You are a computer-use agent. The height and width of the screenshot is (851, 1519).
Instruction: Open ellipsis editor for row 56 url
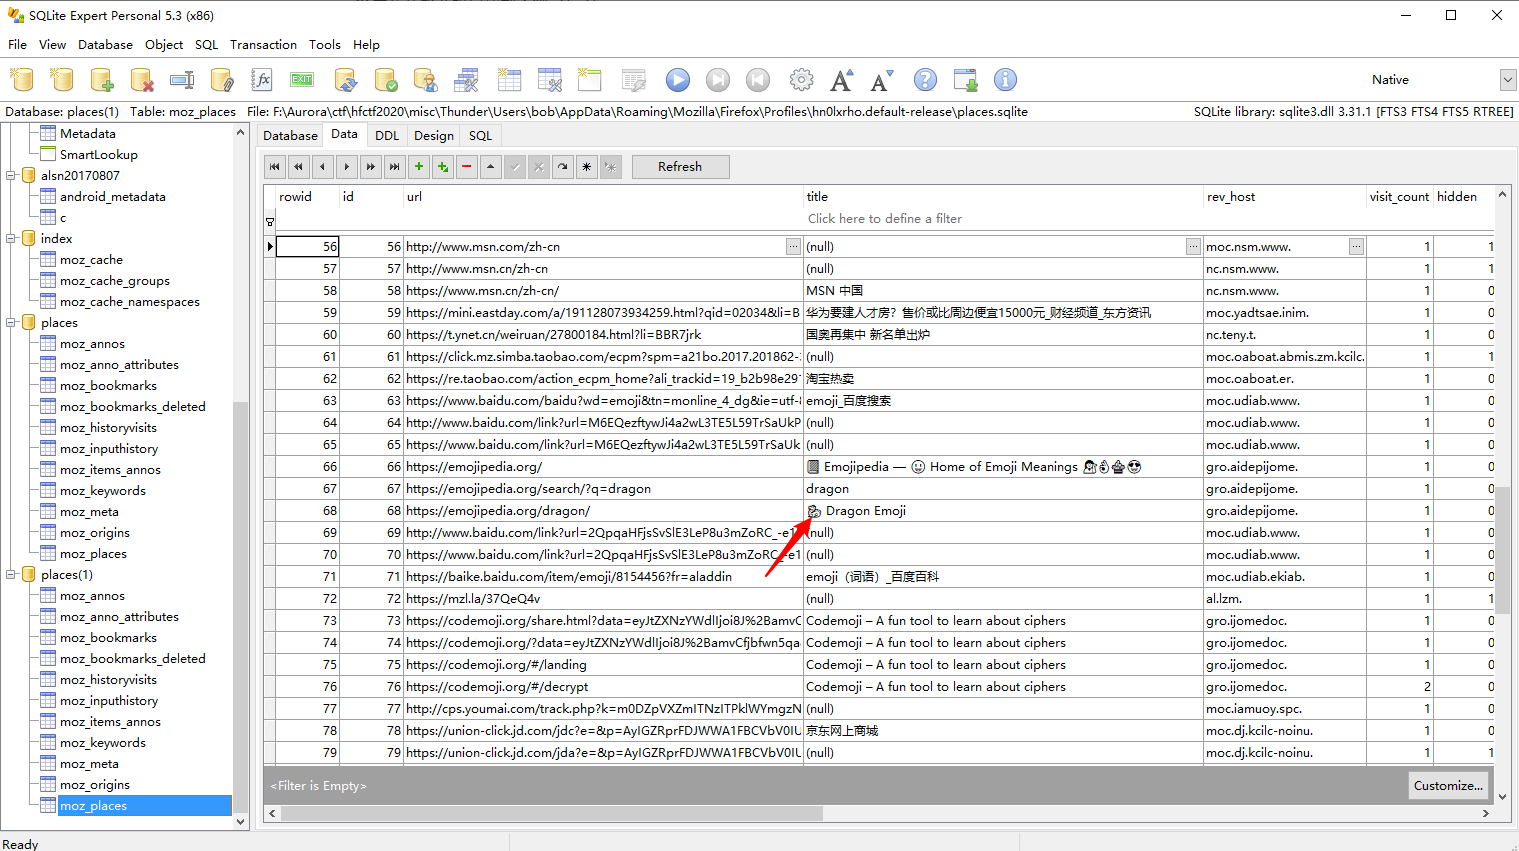tap(793, 246)
